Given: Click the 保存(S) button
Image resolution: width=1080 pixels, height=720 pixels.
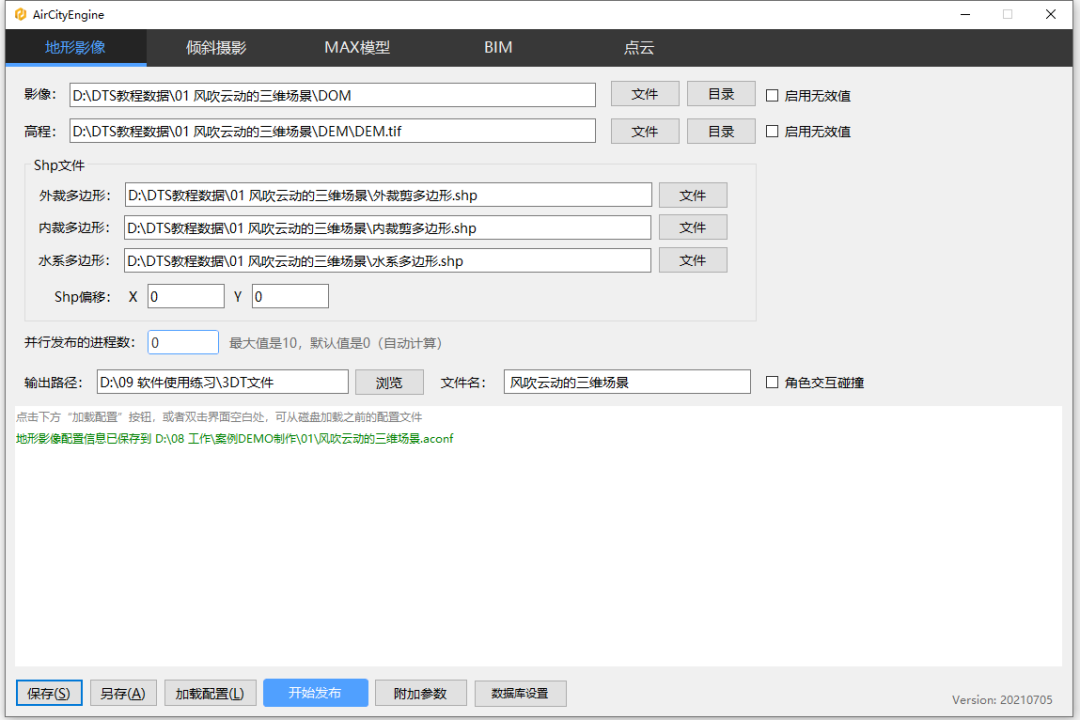Looking at the screenshot, I should point(49,693).
